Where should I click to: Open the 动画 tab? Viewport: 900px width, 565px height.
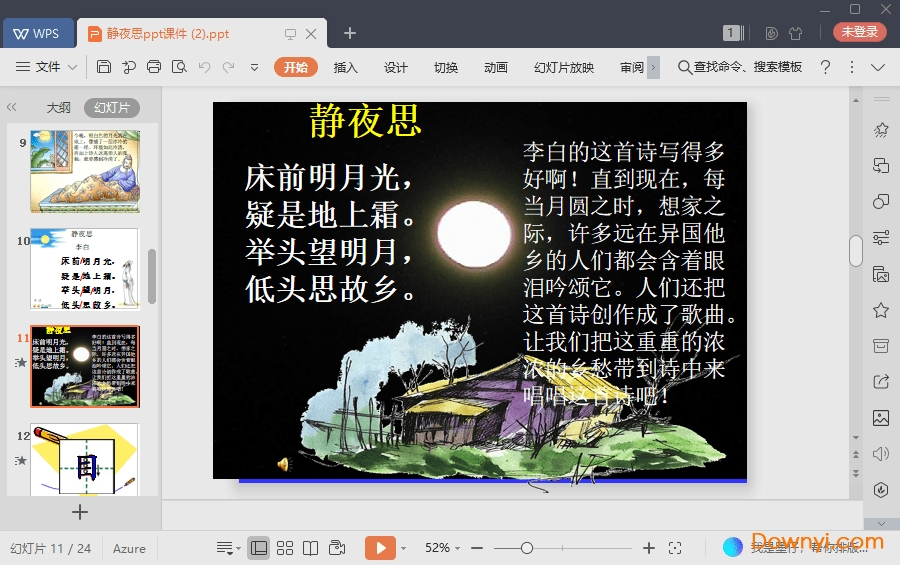tap(495, 67)
